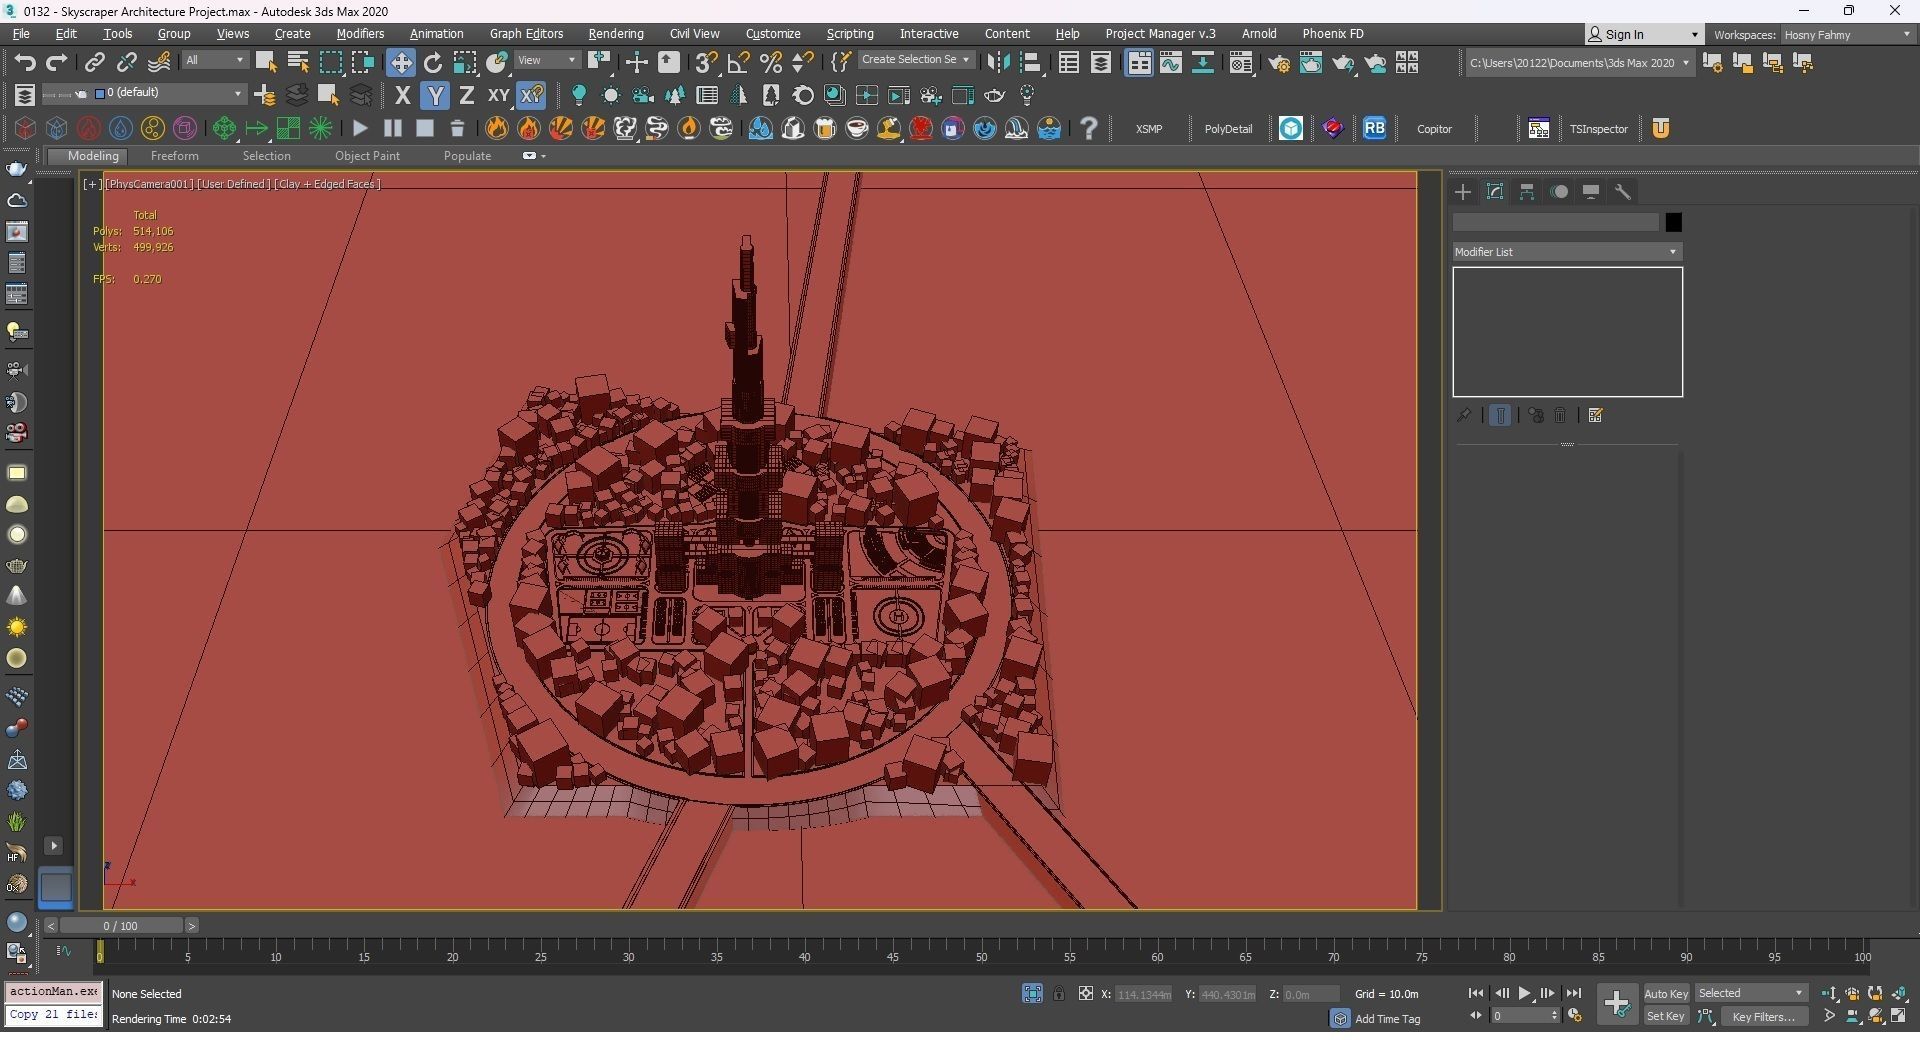The image size is (1920, 1040).
Task: Open the Phoenix FD menu
Action: tap(1332, 34)
